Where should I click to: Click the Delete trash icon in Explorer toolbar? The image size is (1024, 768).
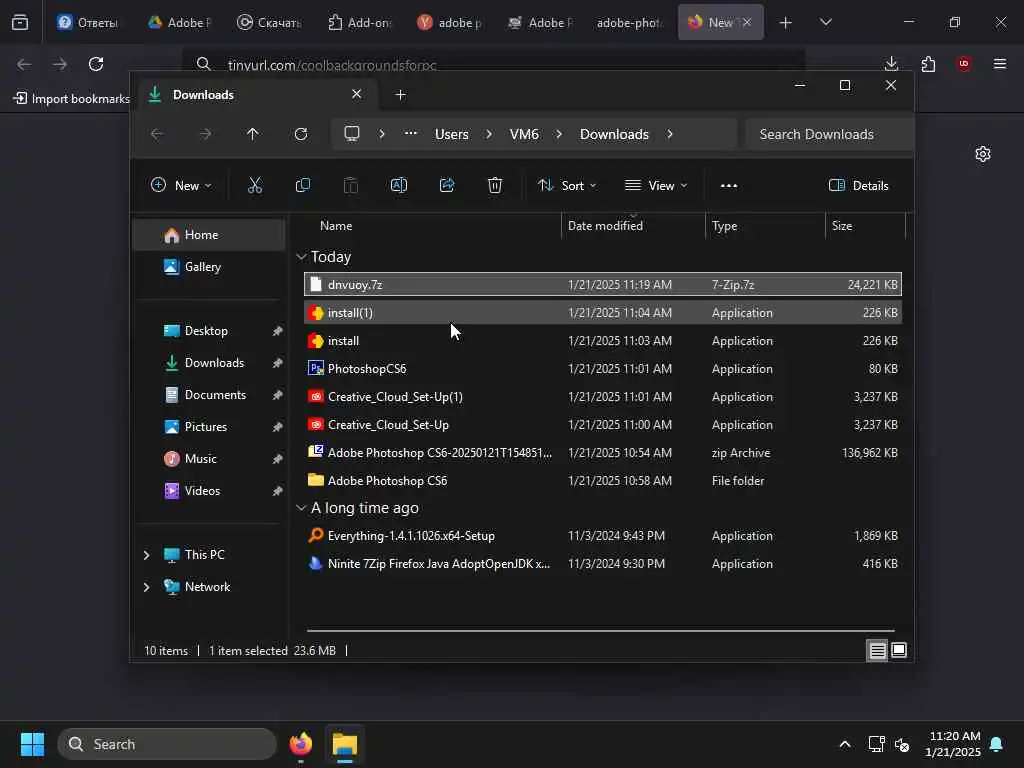pos(495,185)
